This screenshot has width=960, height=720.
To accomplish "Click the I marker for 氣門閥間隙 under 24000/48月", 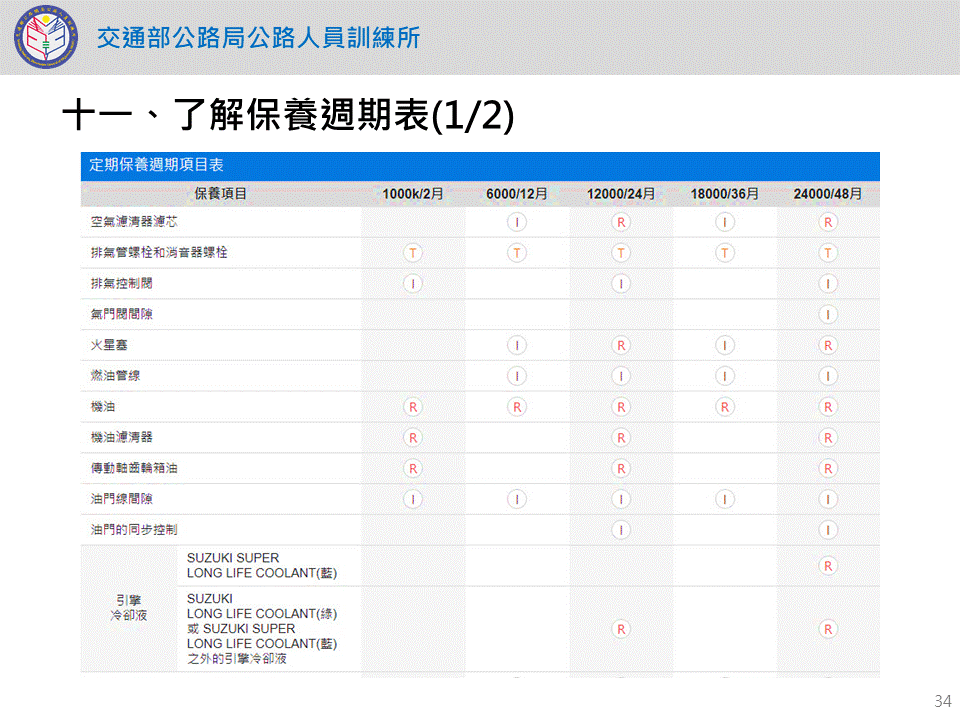I will 828,315.
